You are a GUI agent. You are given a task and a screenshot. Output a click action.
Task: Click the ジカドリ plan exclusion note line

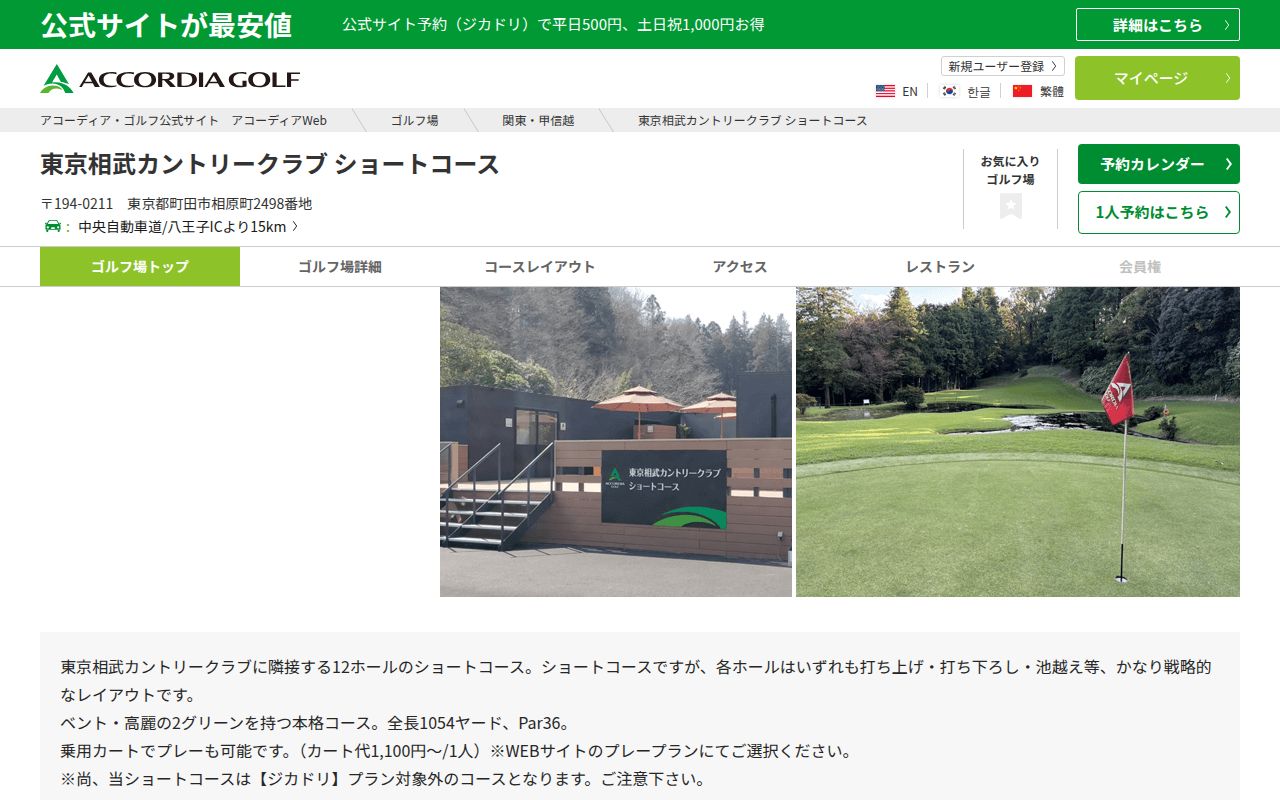[383, 778]
